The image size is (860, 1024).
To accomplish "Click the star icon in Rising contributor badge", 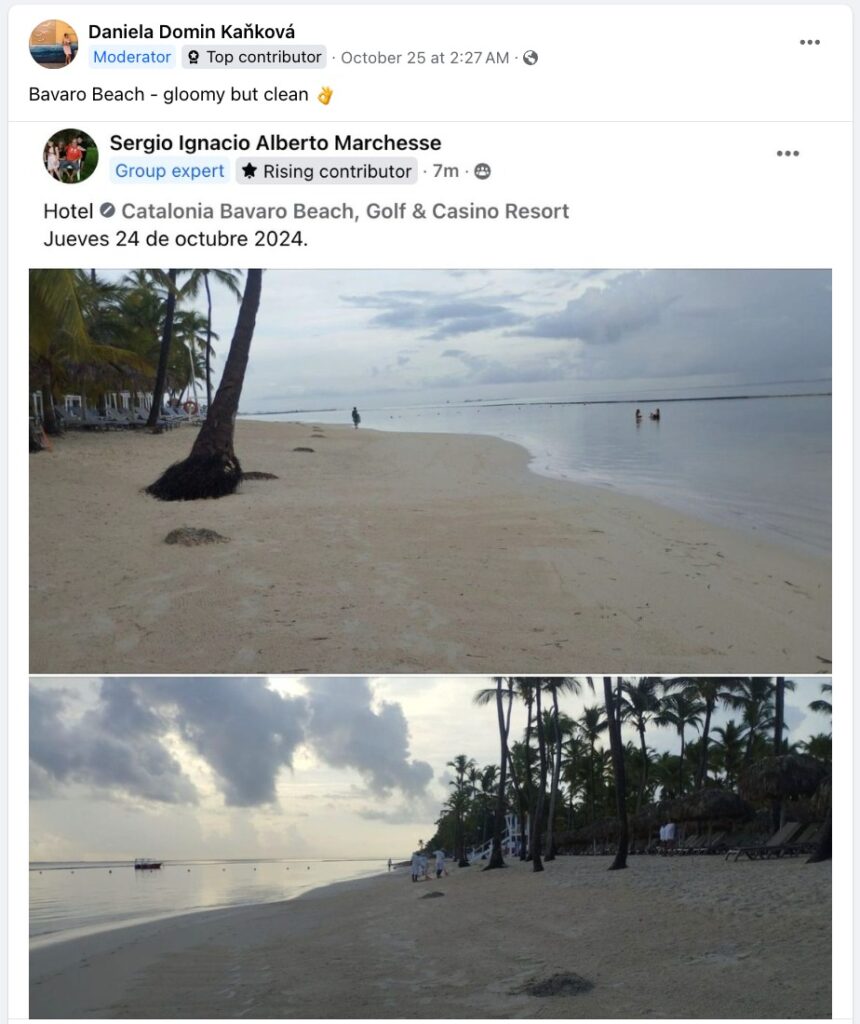I will pos(249,171).
